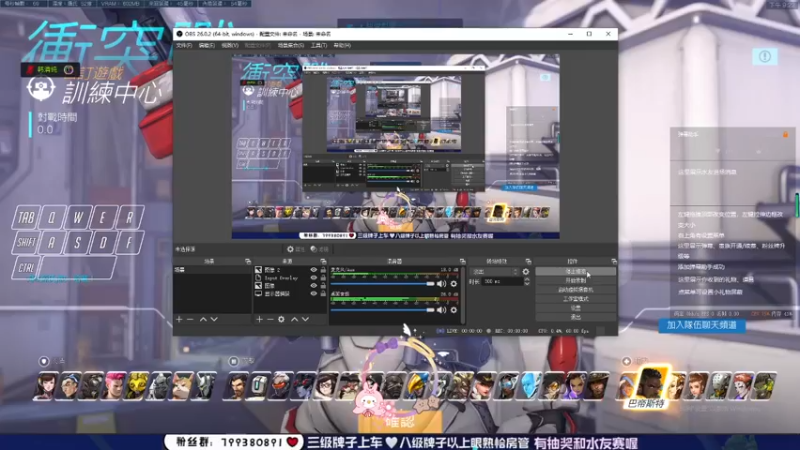Increase transition duration with stepper up arrow
800x450 pixels.
tap(527, 280)
